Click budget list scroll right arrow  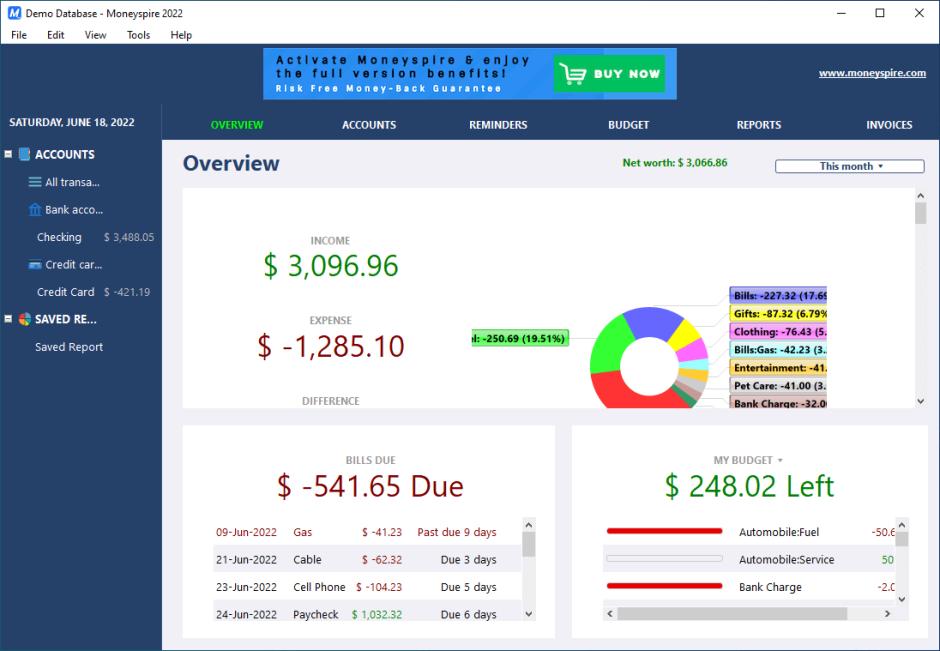888,614
